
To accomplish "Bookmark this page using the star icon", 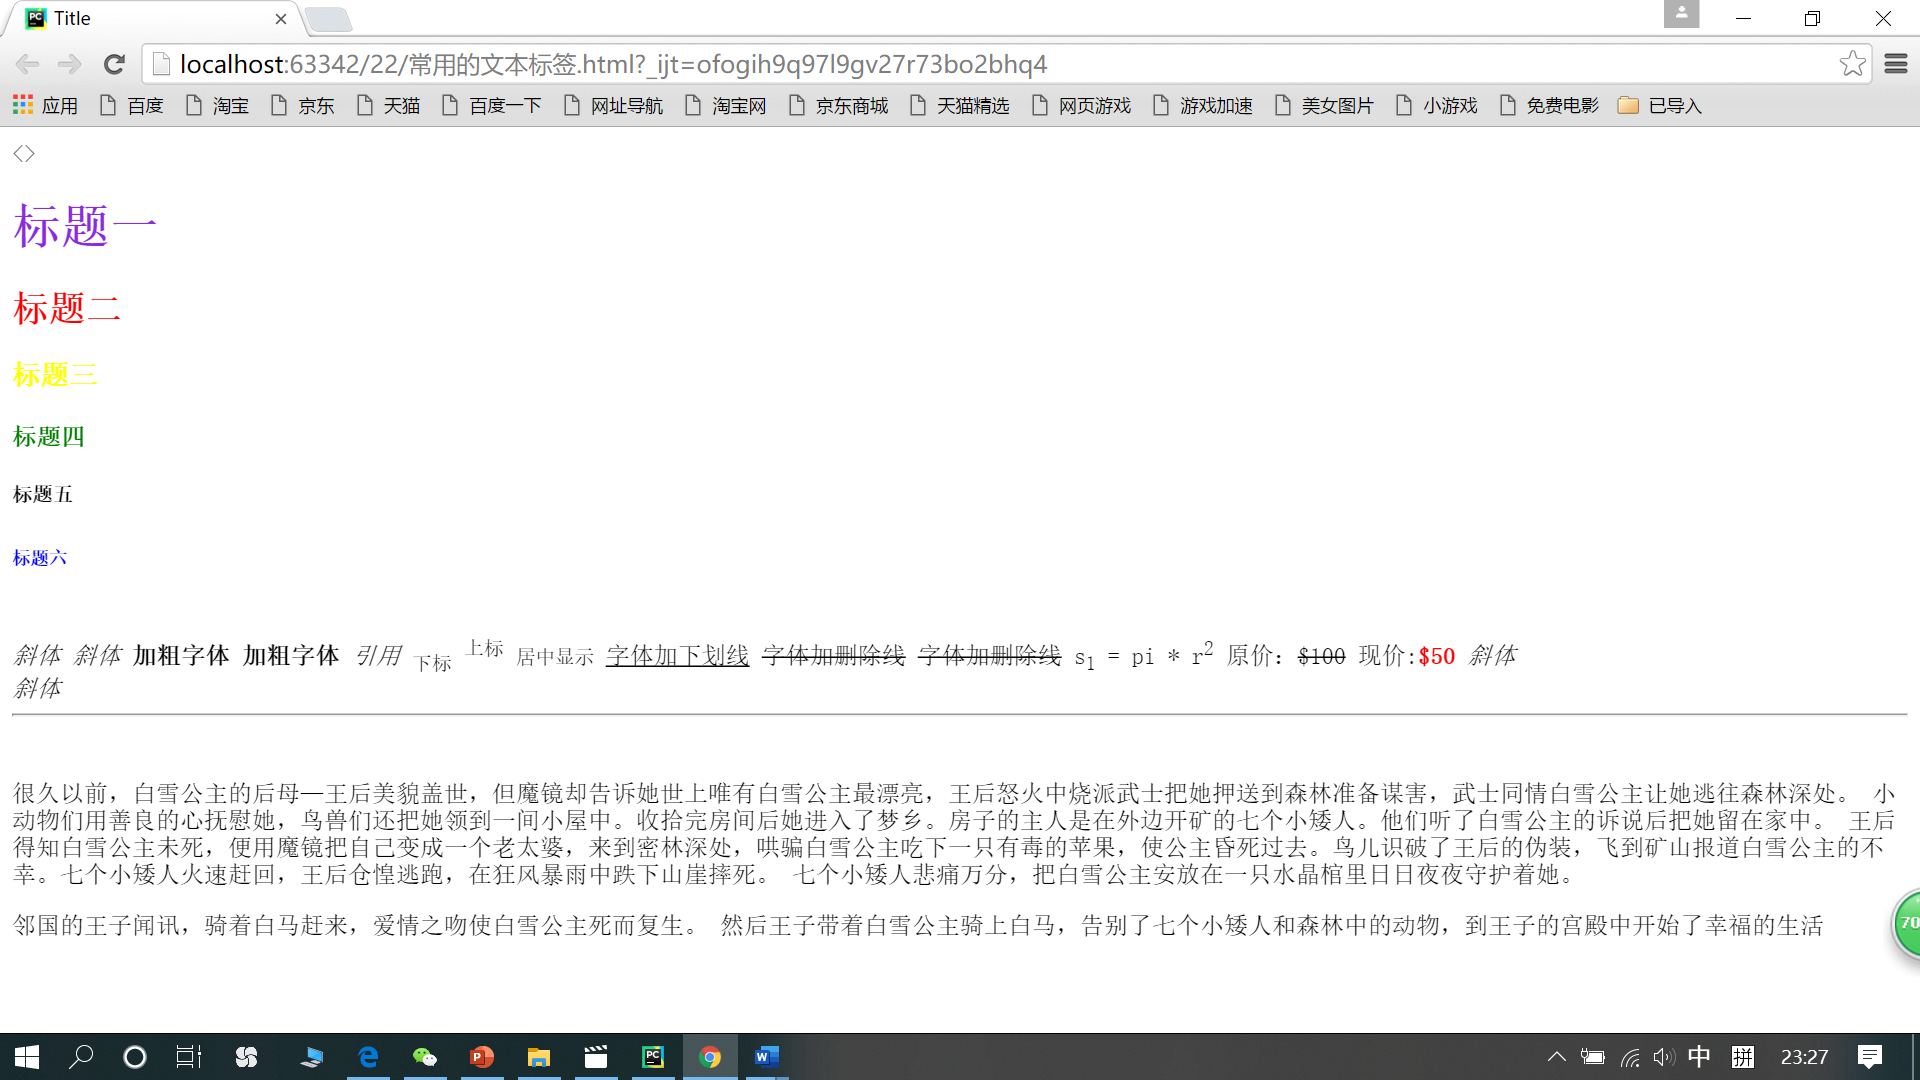I will pos(1853,63).
